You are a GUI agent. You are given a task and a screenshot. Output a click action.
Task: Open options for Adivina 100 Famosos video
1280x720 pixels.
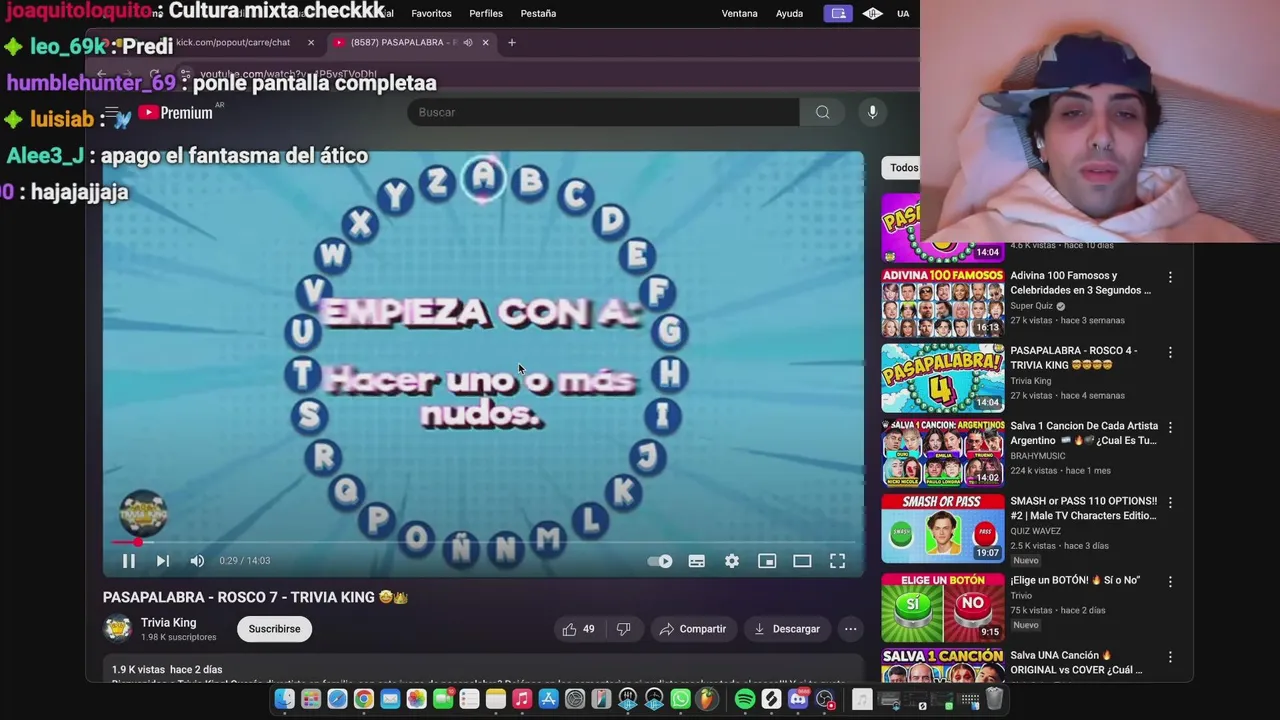point(1170,277)
